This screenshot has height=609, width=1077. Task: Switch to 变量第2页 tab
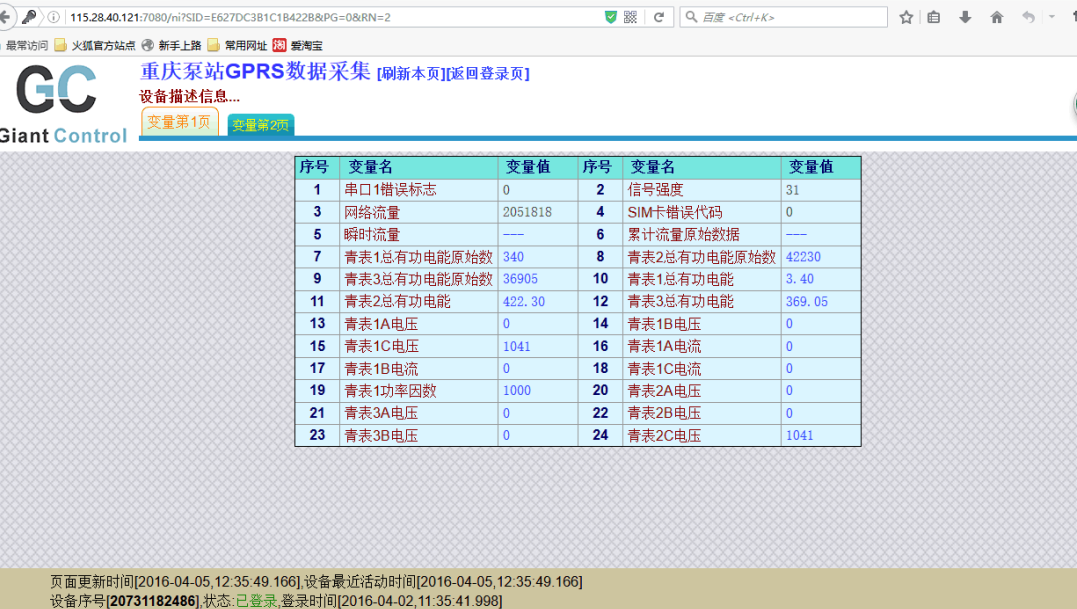point(260,126)
